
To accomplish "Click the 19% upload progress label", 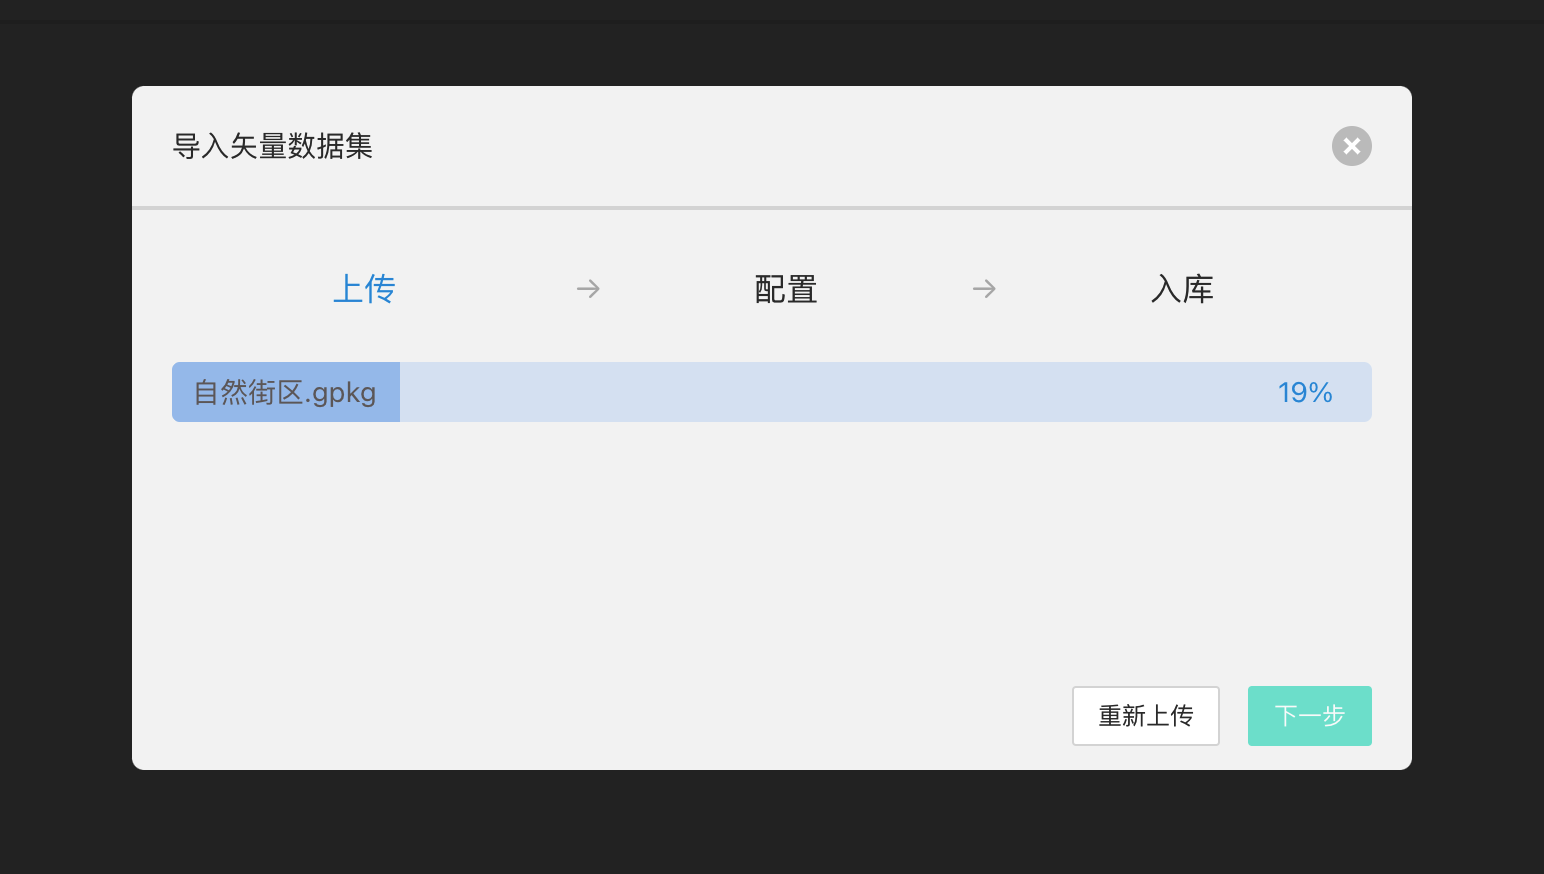I will tap(1305, 392).
